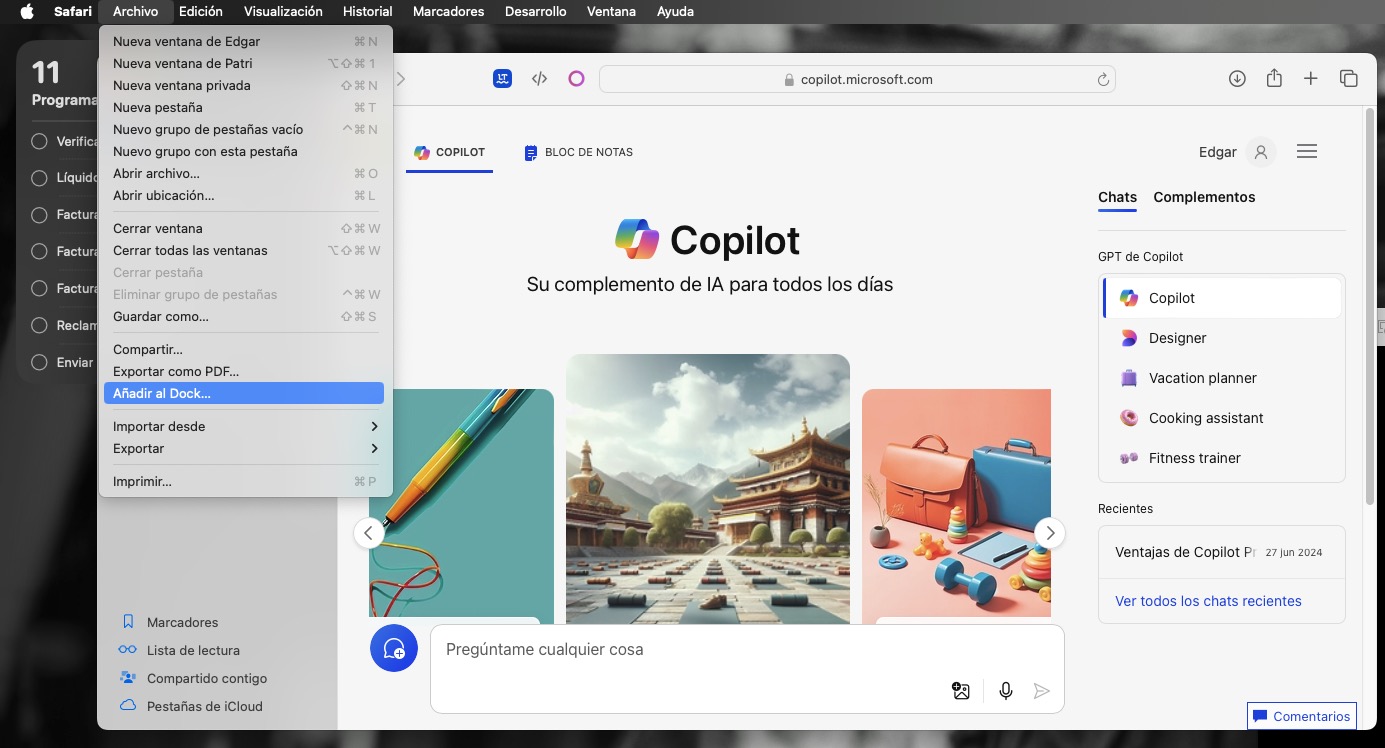Open Ver todos los chats recientes
Image resolution: width=1385 pixels, height=748 pixels.
1208,601
